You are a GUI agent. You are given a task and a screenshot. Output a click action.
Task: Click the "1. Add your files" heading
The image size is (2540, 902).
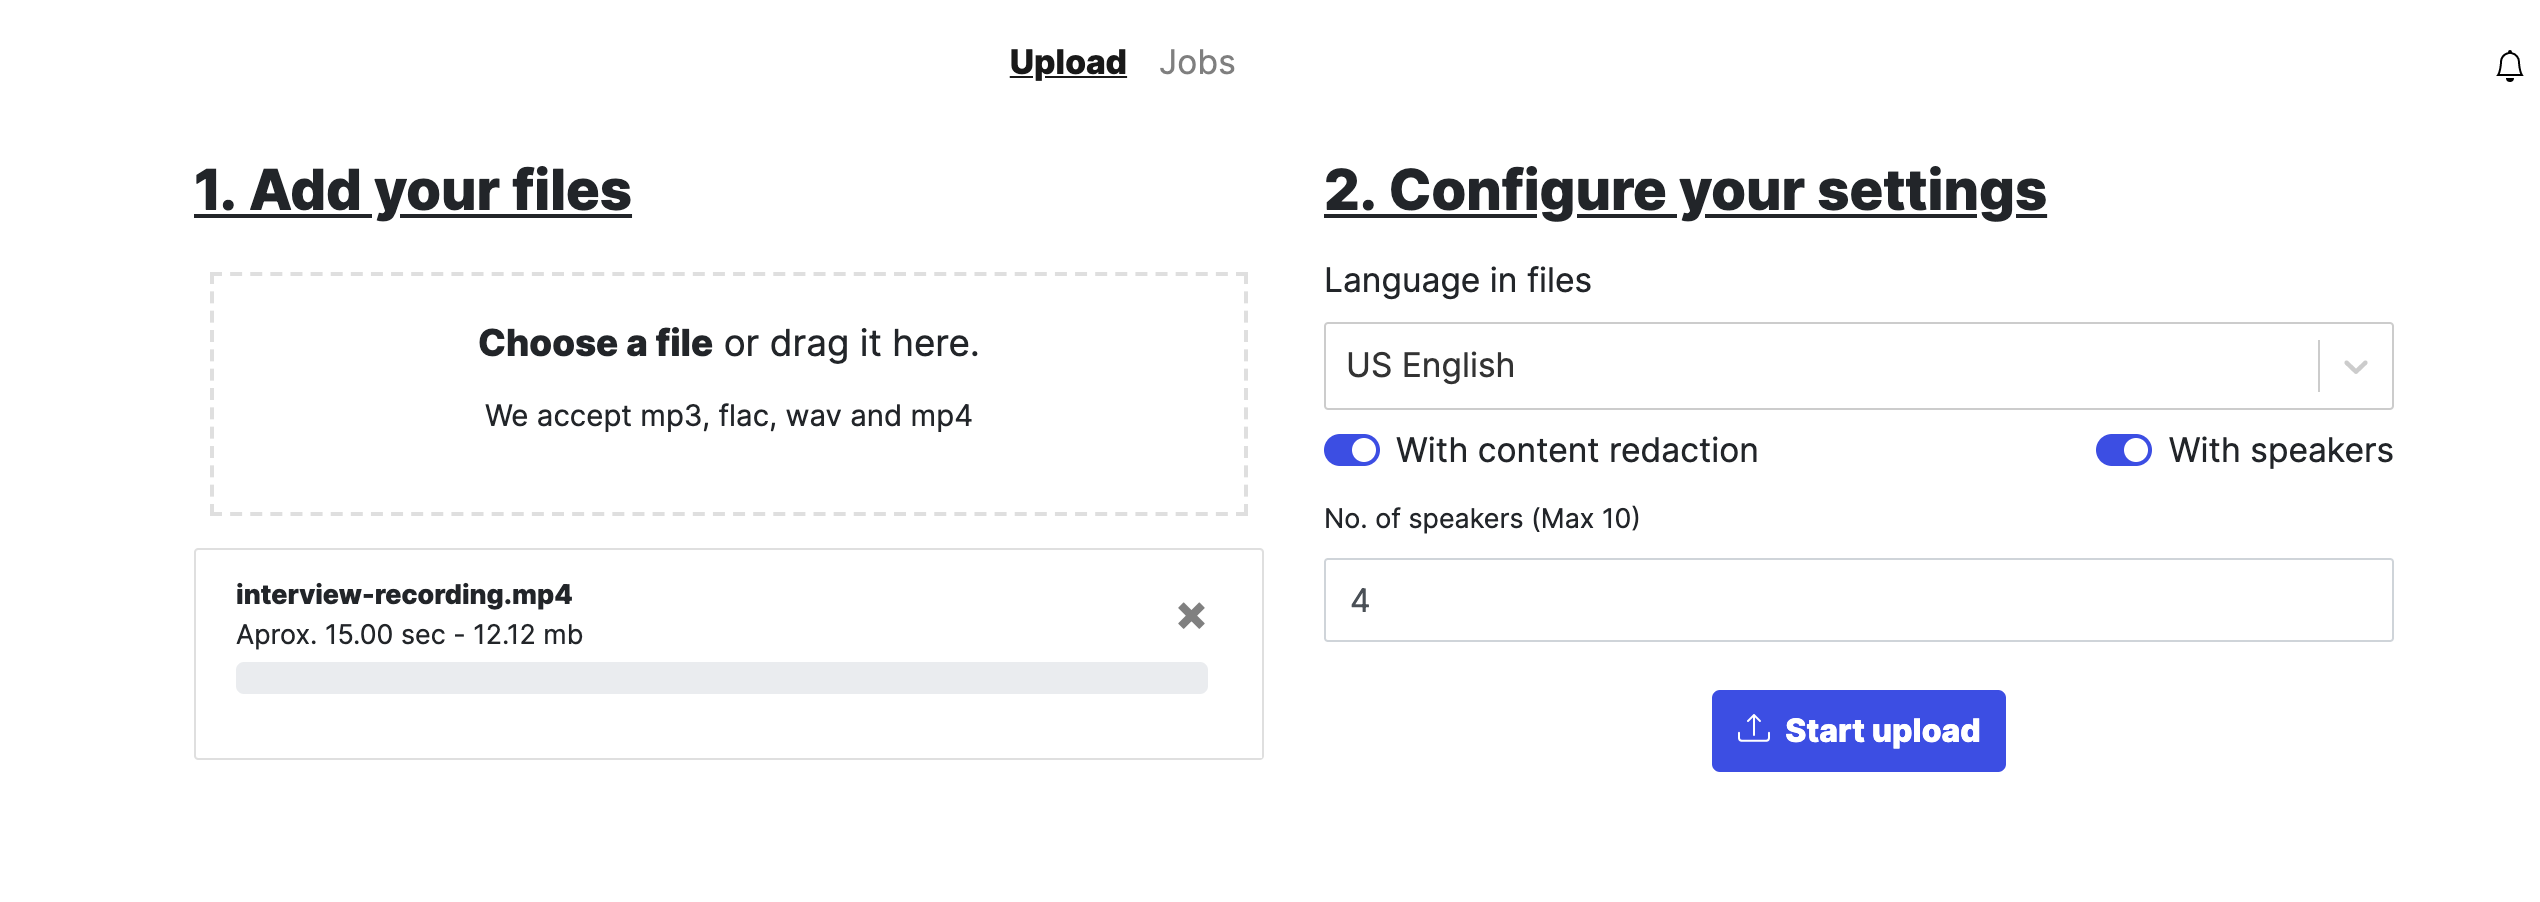413,191
